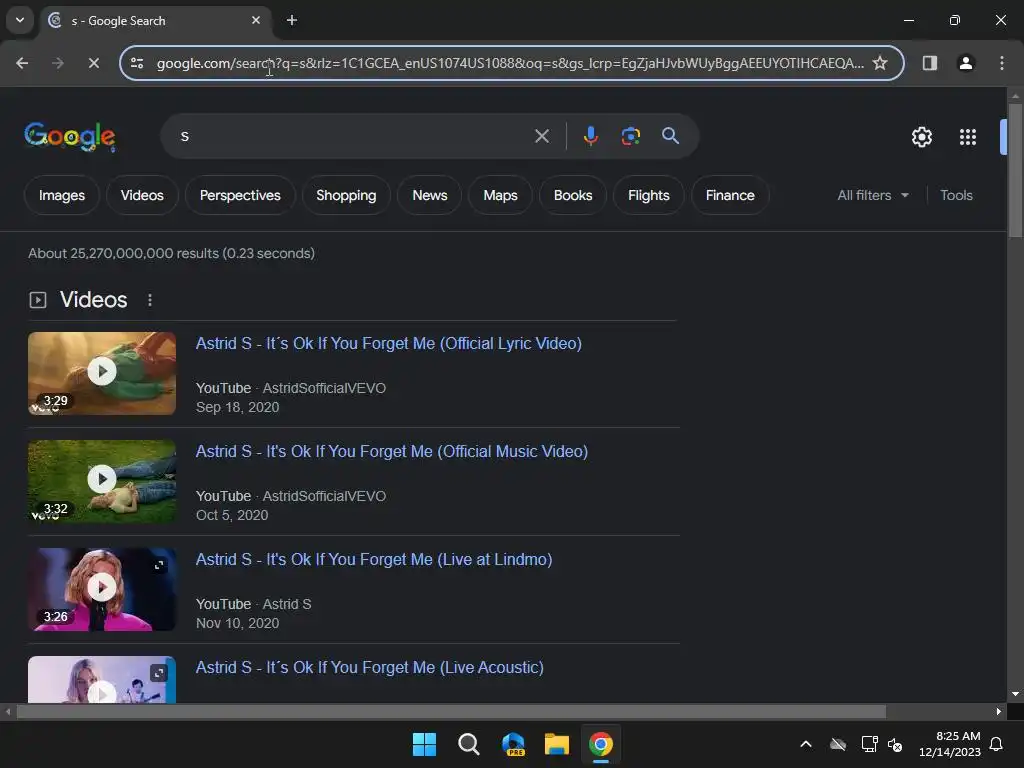Start search by voice microphone
Viewport: 1024px width, 768px height.
point(590,136)
